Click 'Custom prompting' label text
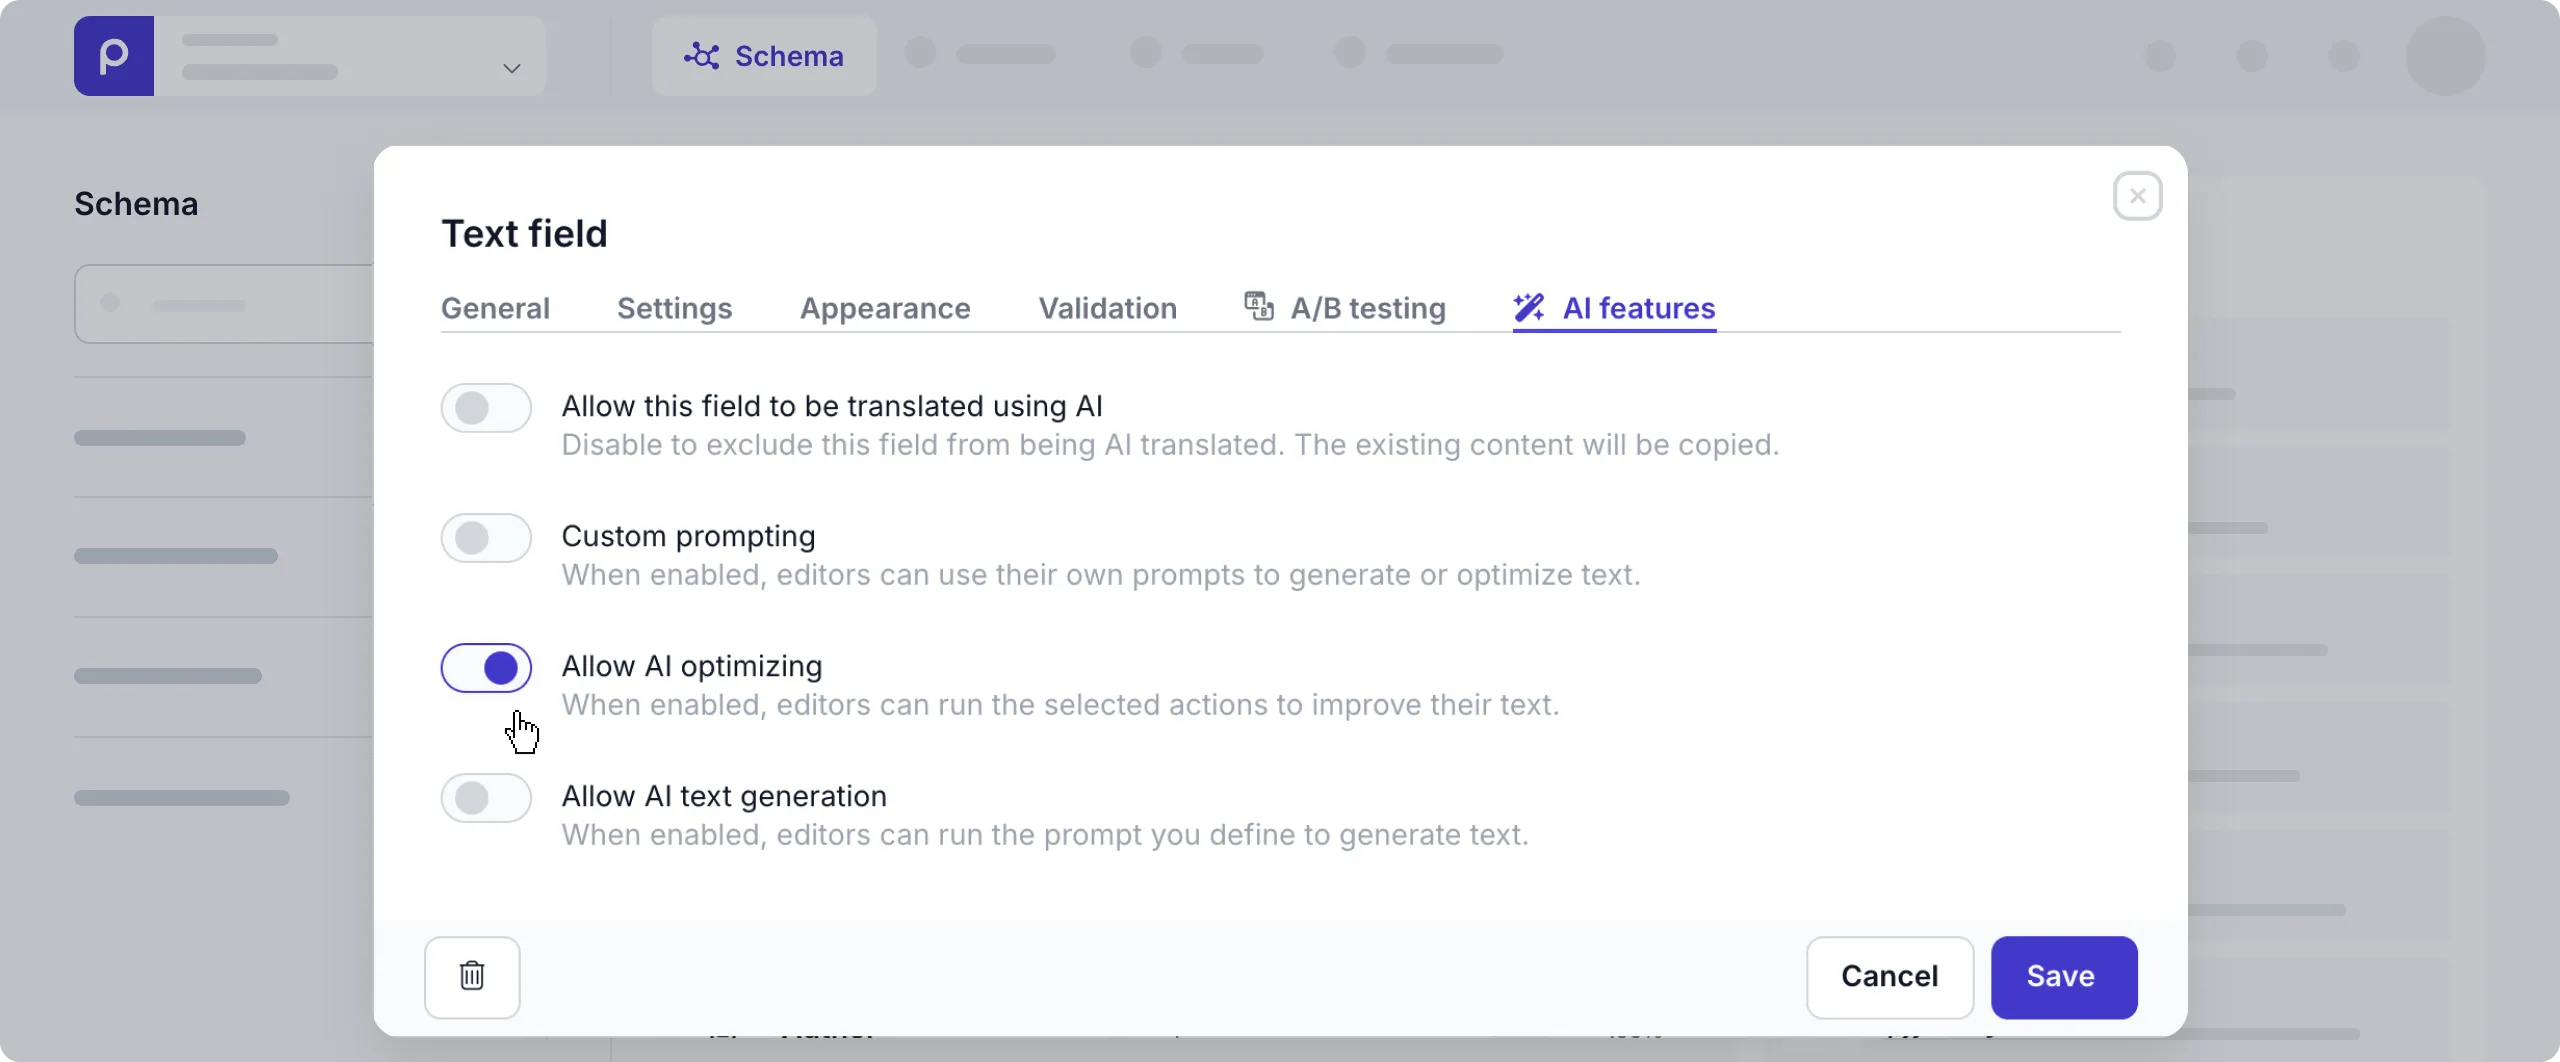The width and height of the screenshot is (2560, 1062). click(x=688, y=537)
